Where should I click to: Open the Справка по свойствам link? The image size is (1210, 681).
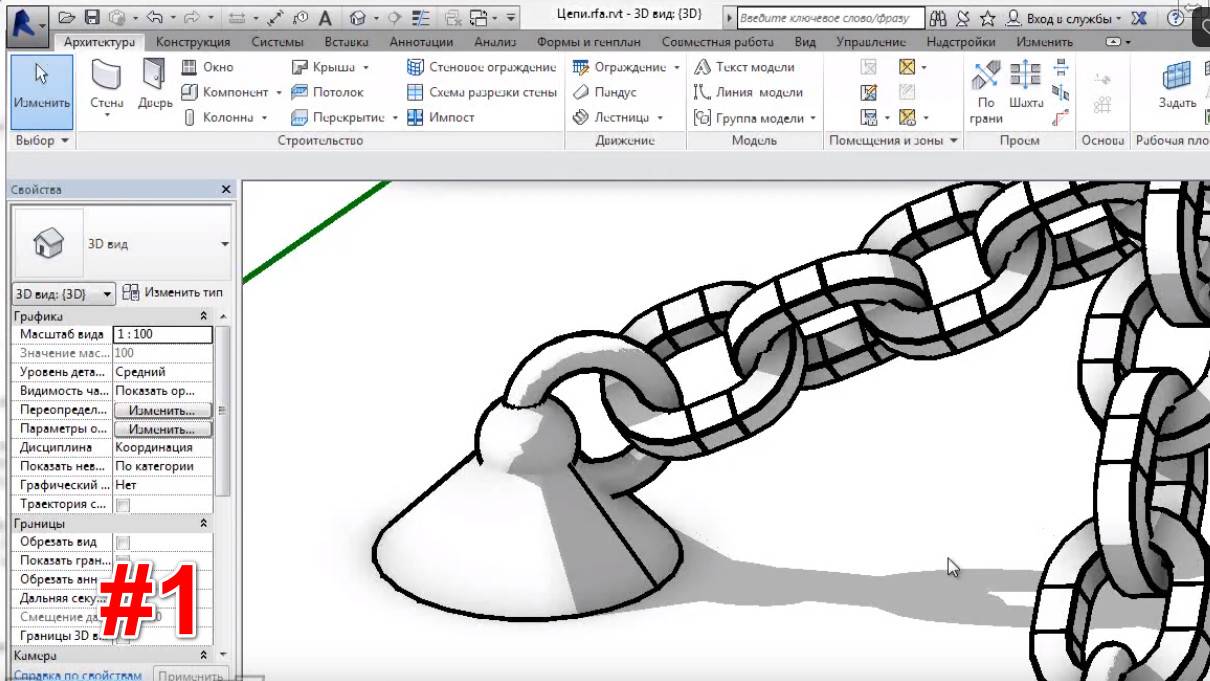click(x=77, y=675)
